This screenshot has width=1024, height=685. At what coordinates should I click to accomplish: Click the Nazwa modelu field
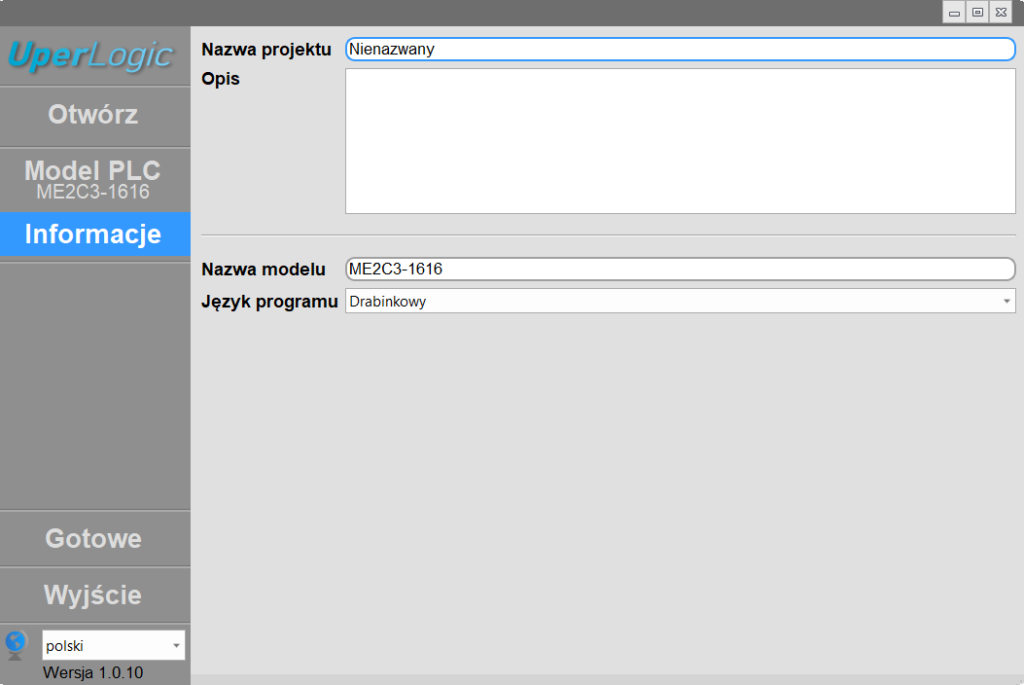click(x=680, y=269)
